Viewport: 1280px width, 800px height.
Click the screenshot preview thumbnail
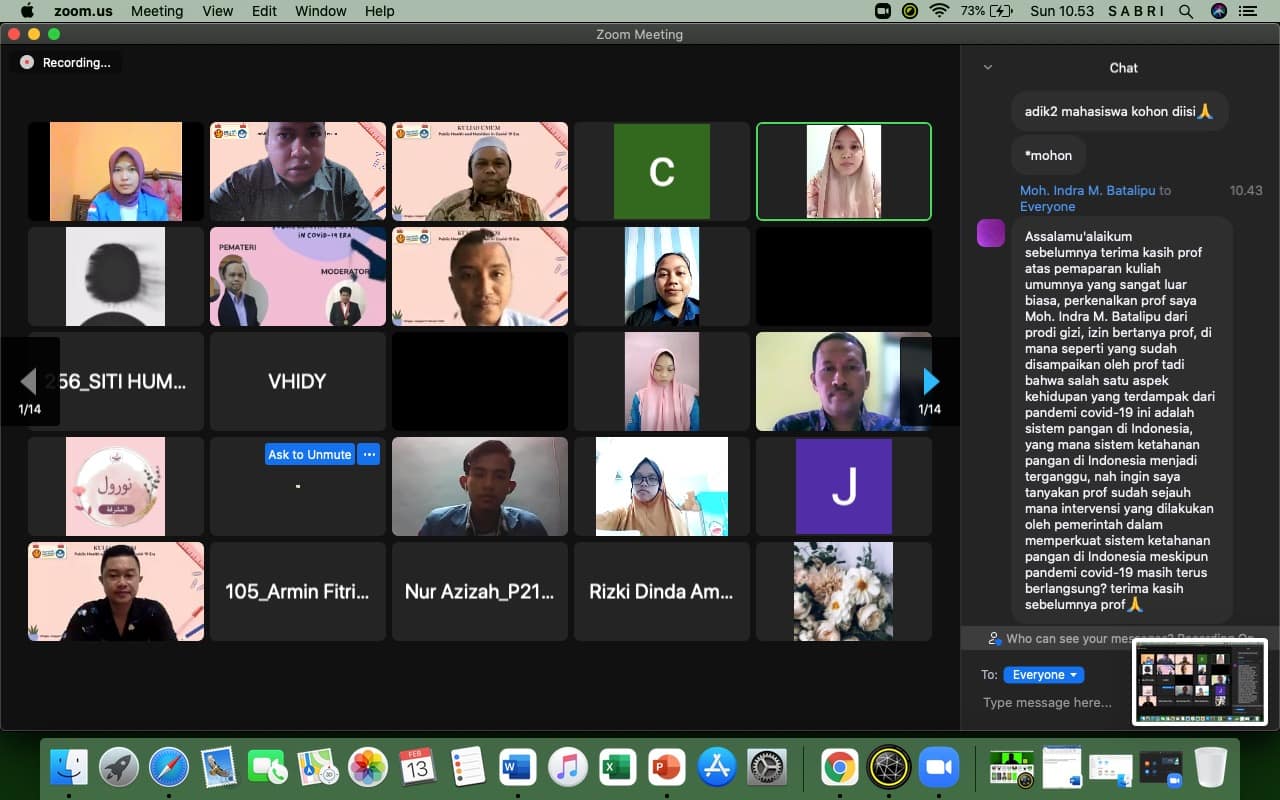point(1201,682)
